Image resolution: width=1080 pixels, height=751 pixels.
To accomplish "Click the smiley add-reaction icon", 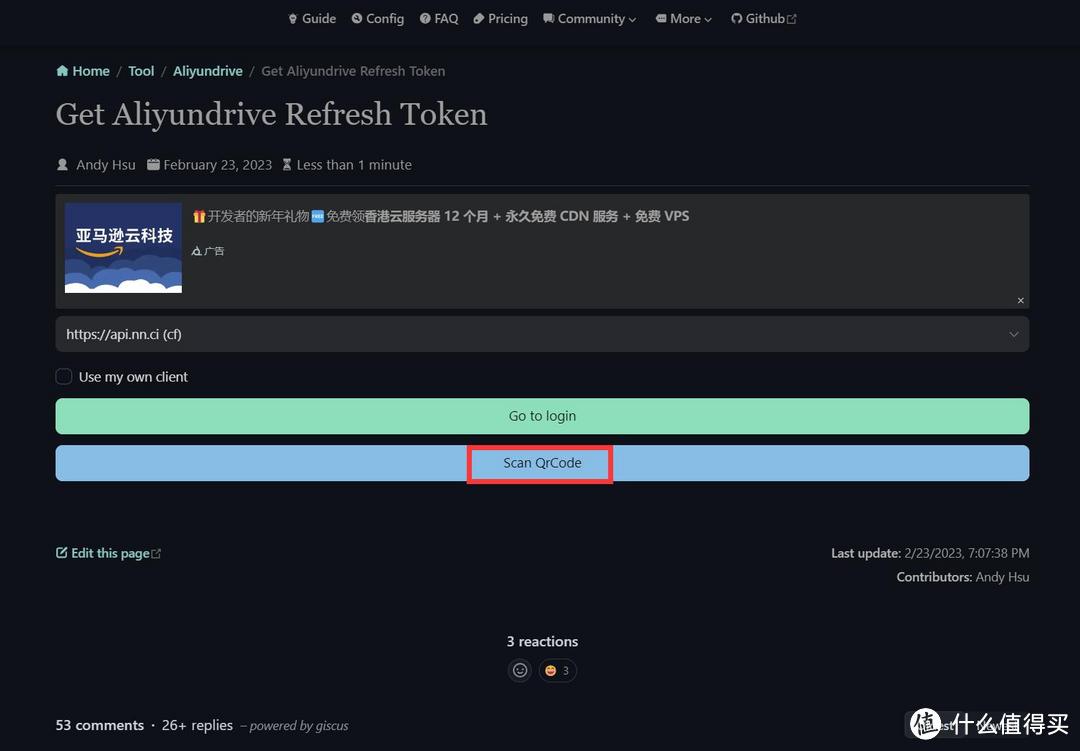I will (x=520, y=670).
